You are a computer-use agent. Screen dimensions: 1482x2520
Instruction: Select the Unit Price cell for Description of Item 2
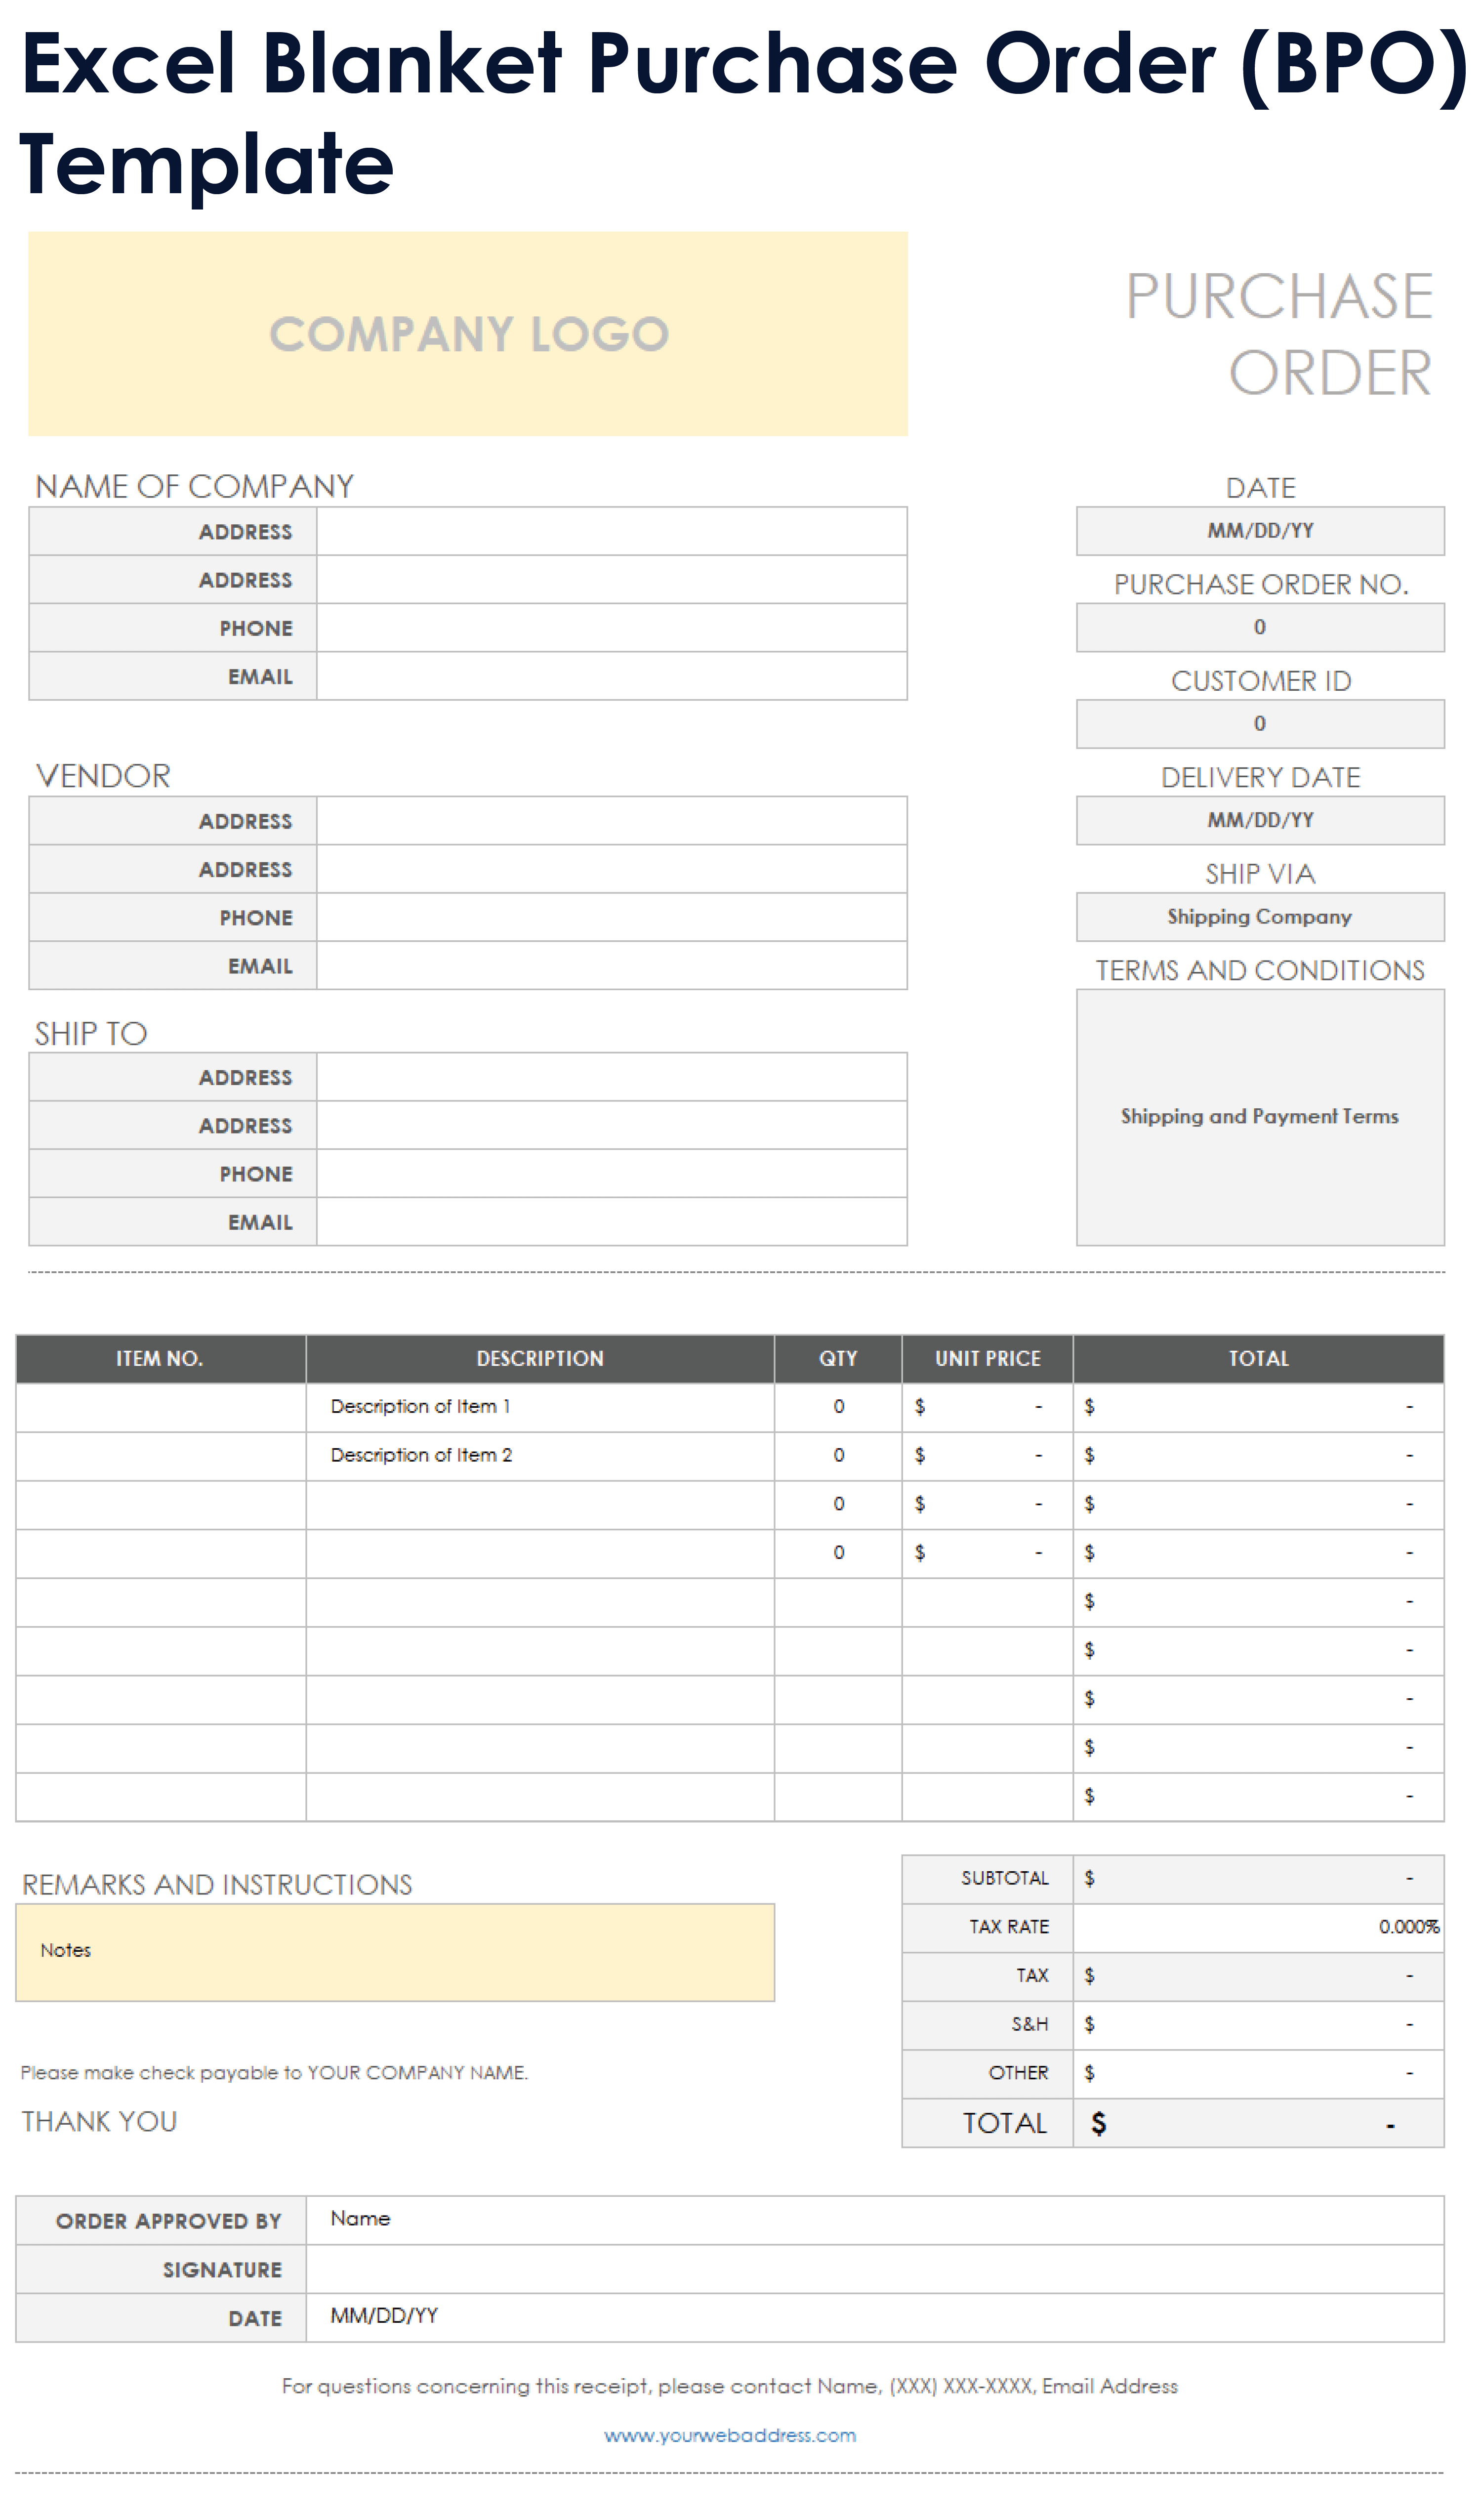click(987, 1456)
